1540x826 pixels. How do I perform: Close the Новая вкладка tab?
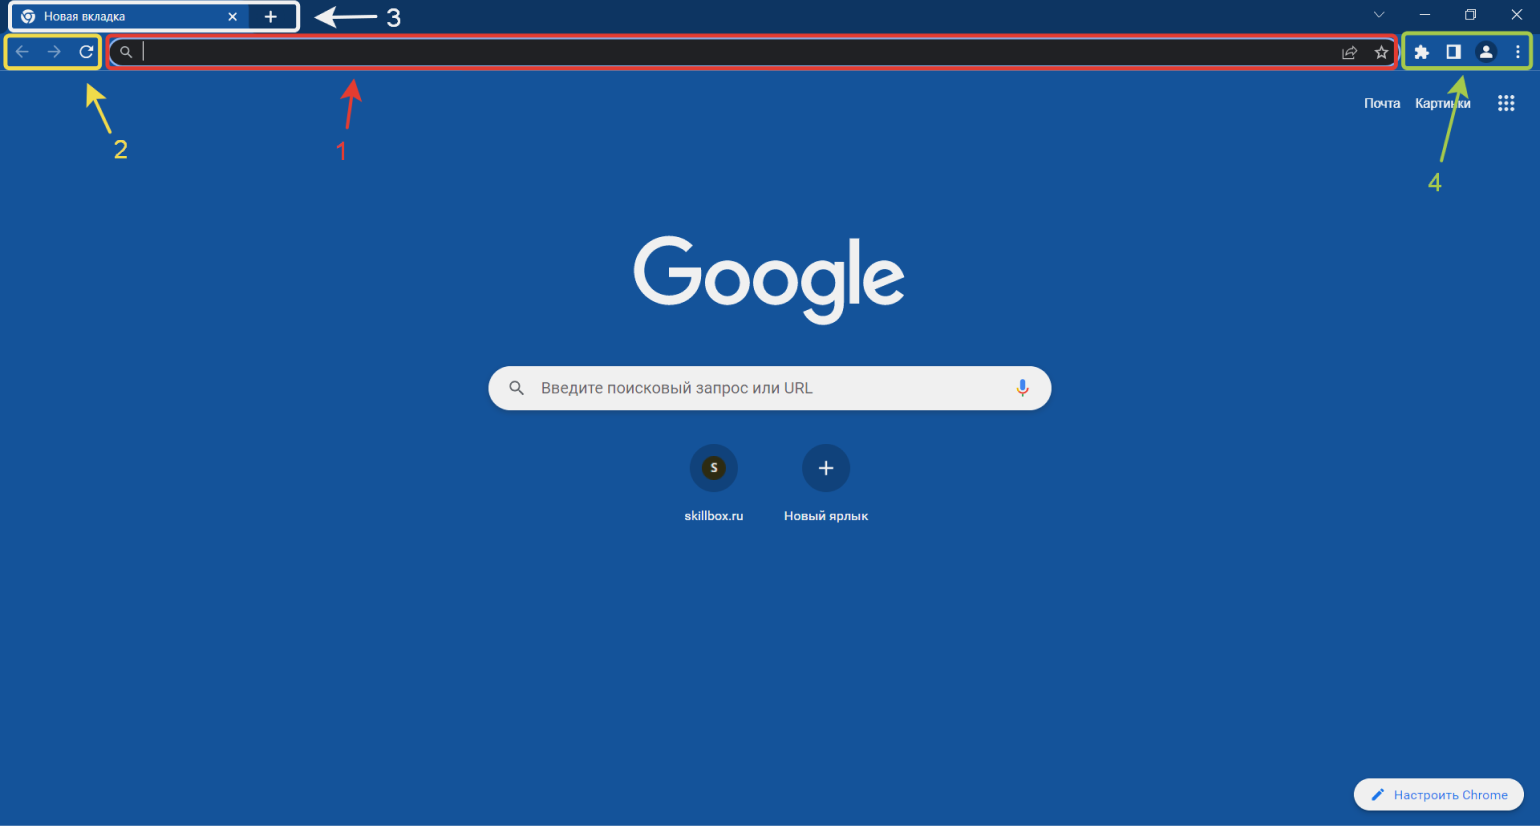(x=232, y=17)
